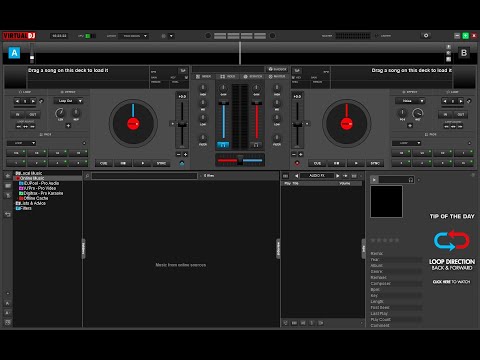480x360 pixels.
Task: Select deck A in the waveform area
Action: pyautogui.click(x=14, y=53)
